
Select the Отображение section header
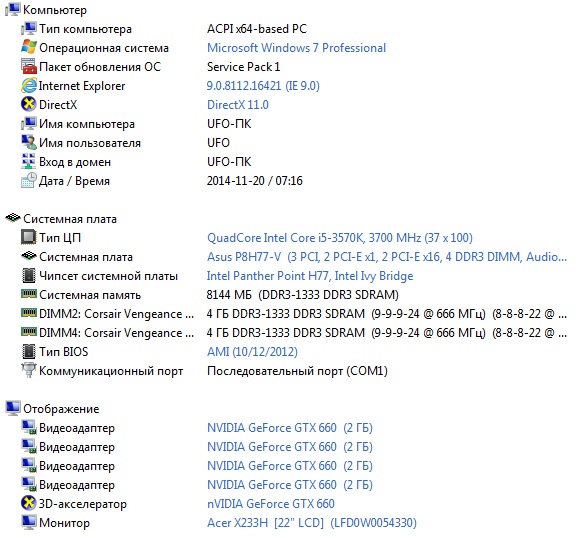click(52, 409)
